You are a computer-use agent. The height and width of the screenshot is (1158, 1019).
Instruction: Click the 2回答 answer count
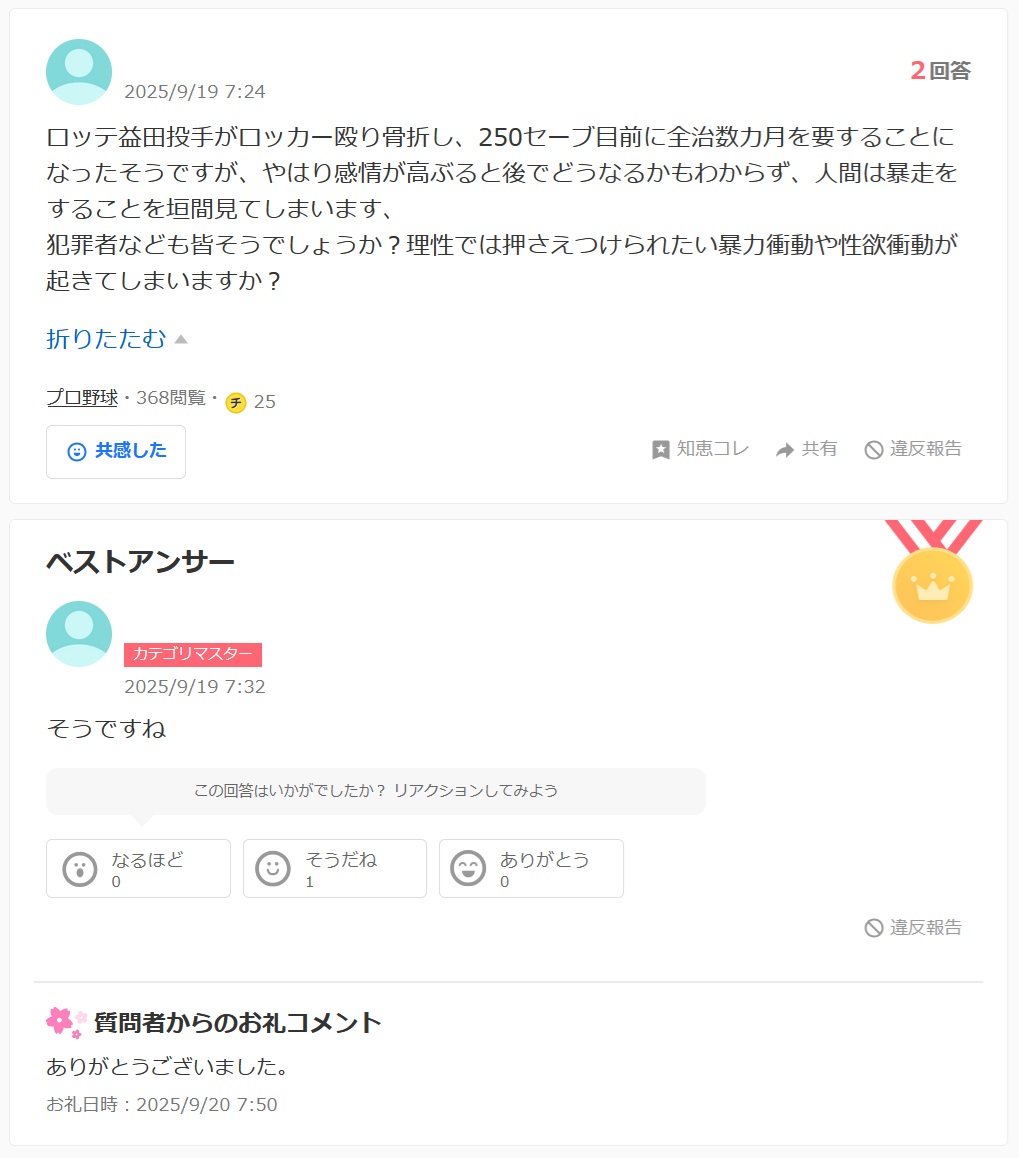(940, 70)
